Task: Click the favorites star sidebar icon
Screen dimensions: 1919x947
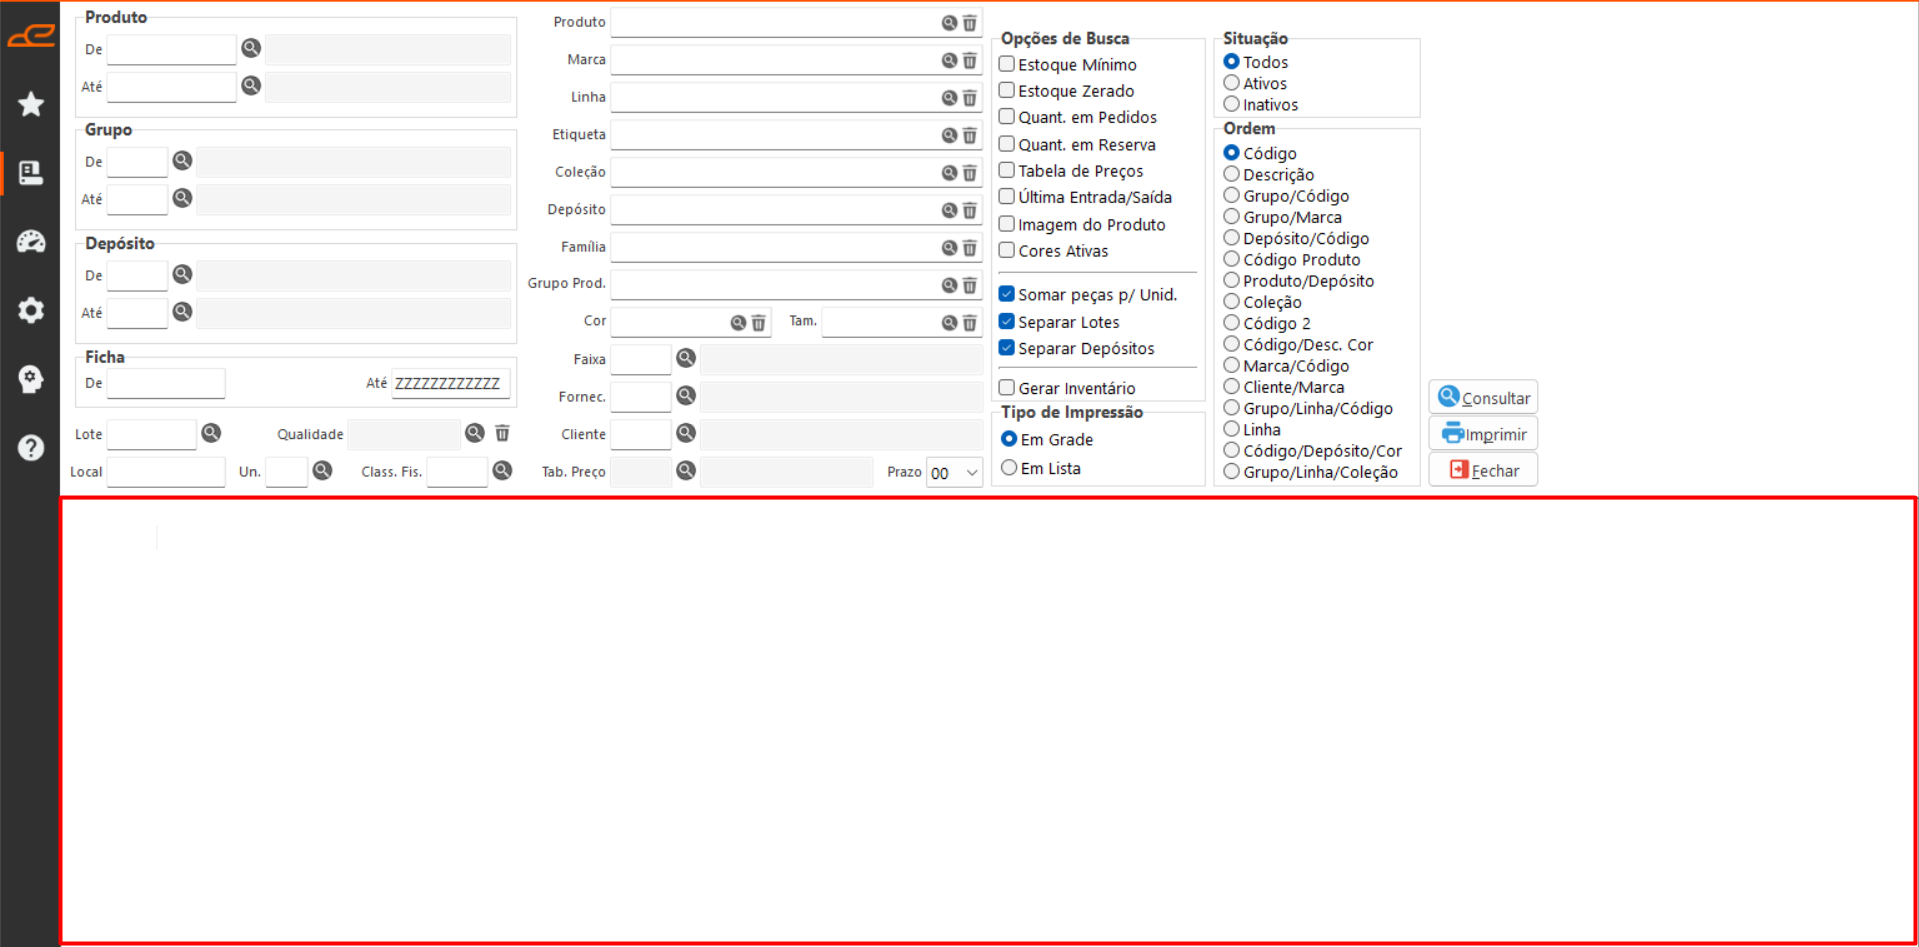Action: point(31,104)
